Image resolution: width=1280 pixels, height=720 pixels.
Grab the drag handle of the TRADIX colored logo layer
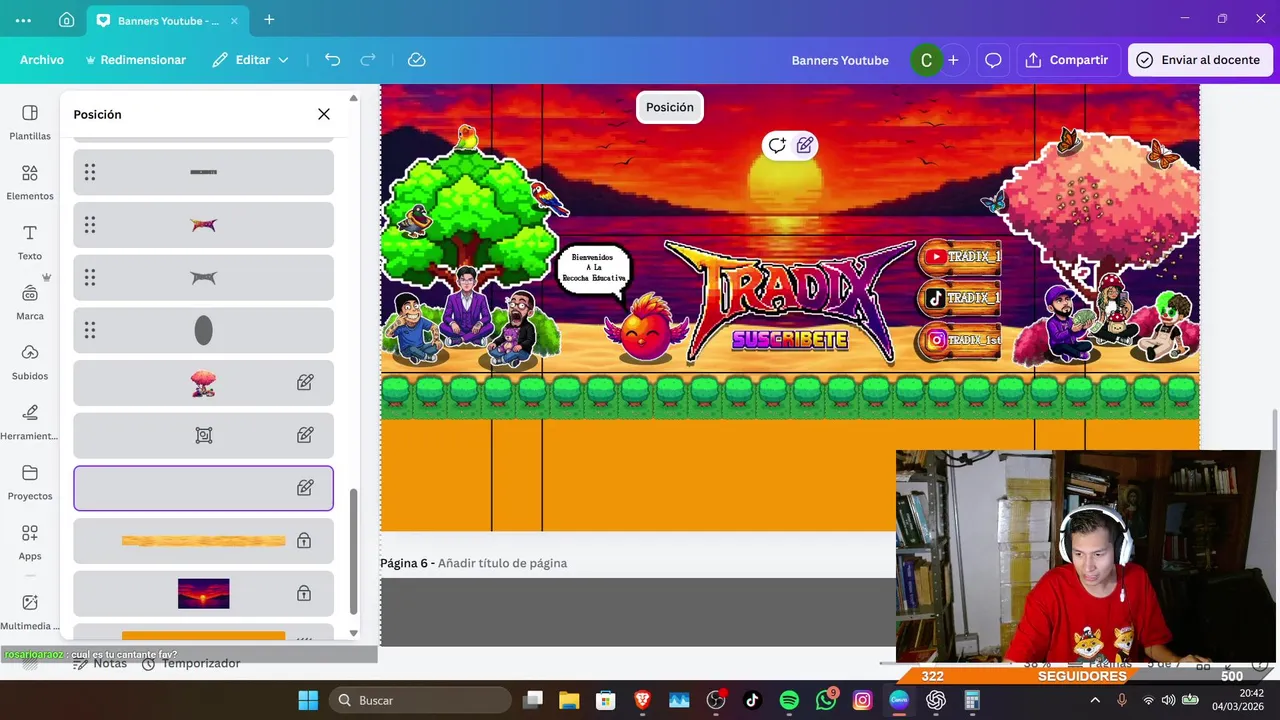pos(90,225)
